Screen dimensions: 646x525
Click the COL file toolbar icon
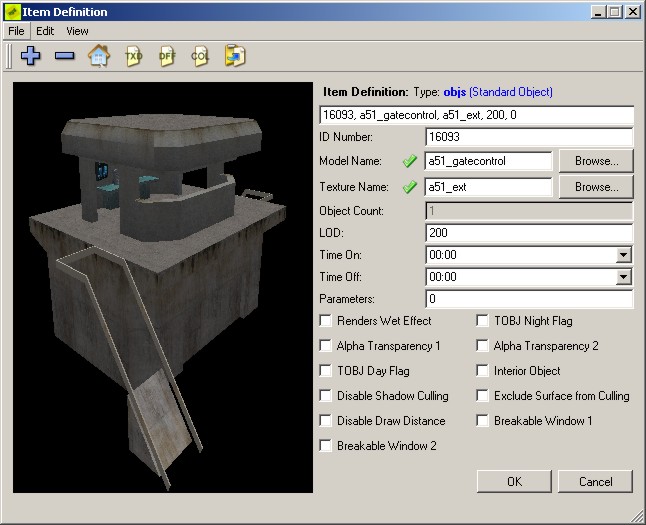coord(200,56)
